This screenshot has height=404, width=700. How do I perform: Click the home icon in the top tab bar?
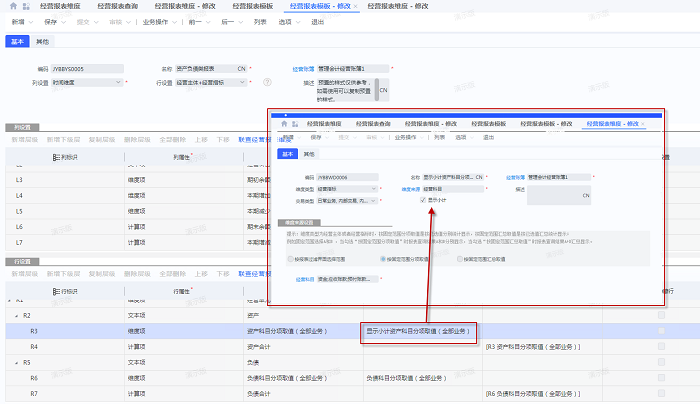click(x=10, y=6)
